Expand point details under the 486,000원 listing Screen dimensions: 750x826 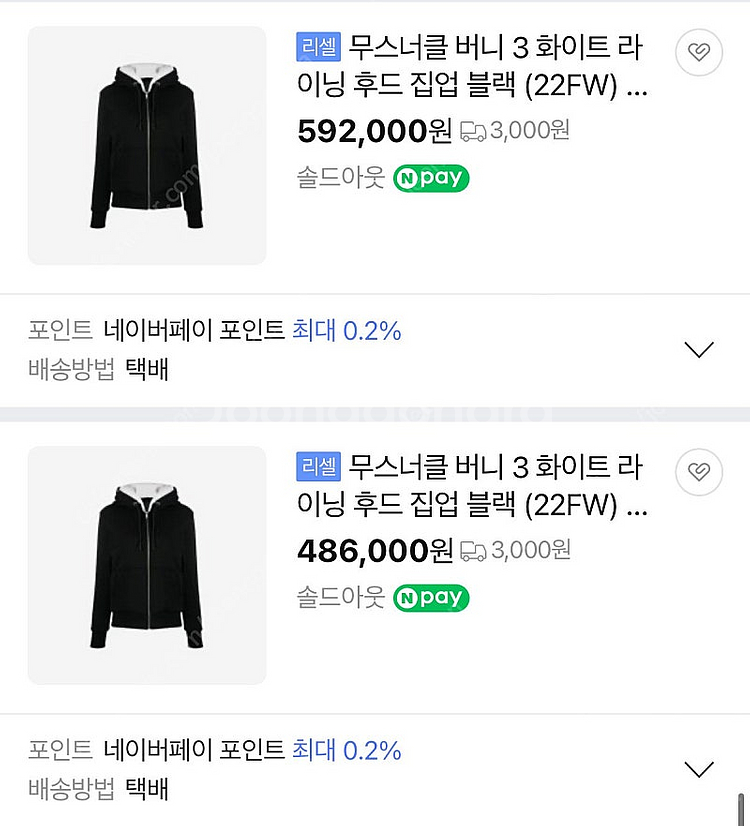698,769
